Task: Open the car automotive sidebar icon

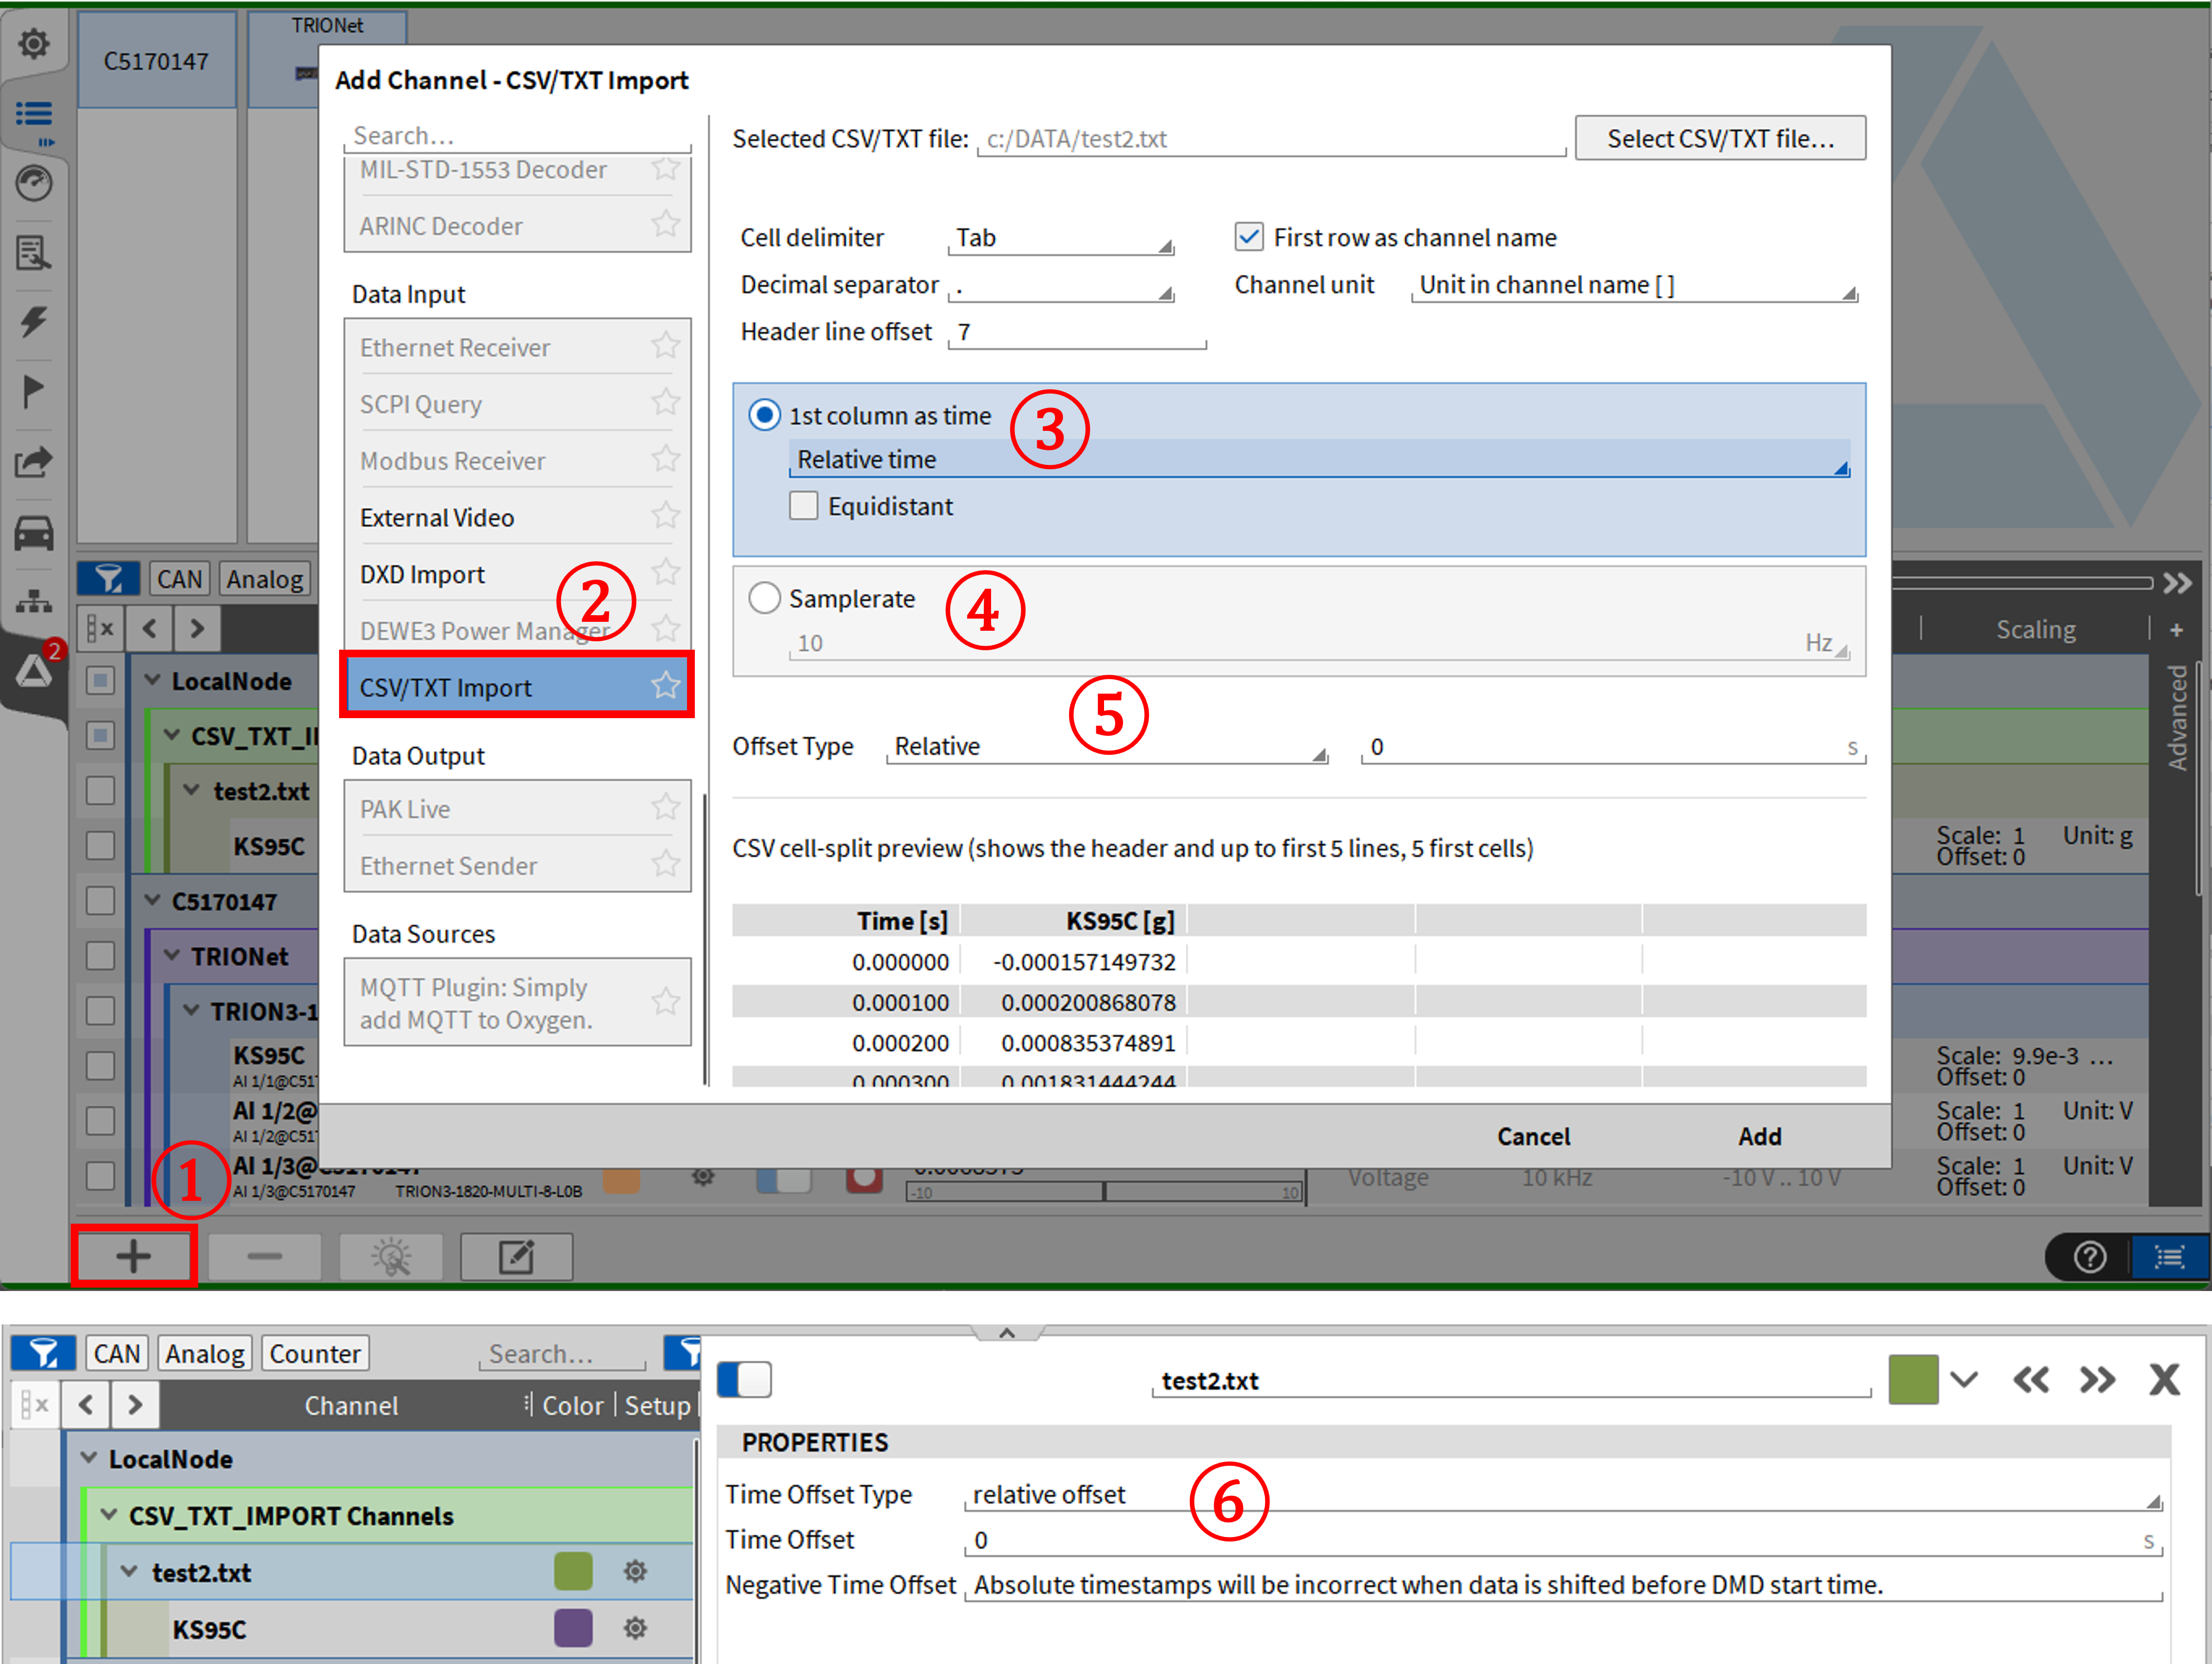Action: (34, 532)
